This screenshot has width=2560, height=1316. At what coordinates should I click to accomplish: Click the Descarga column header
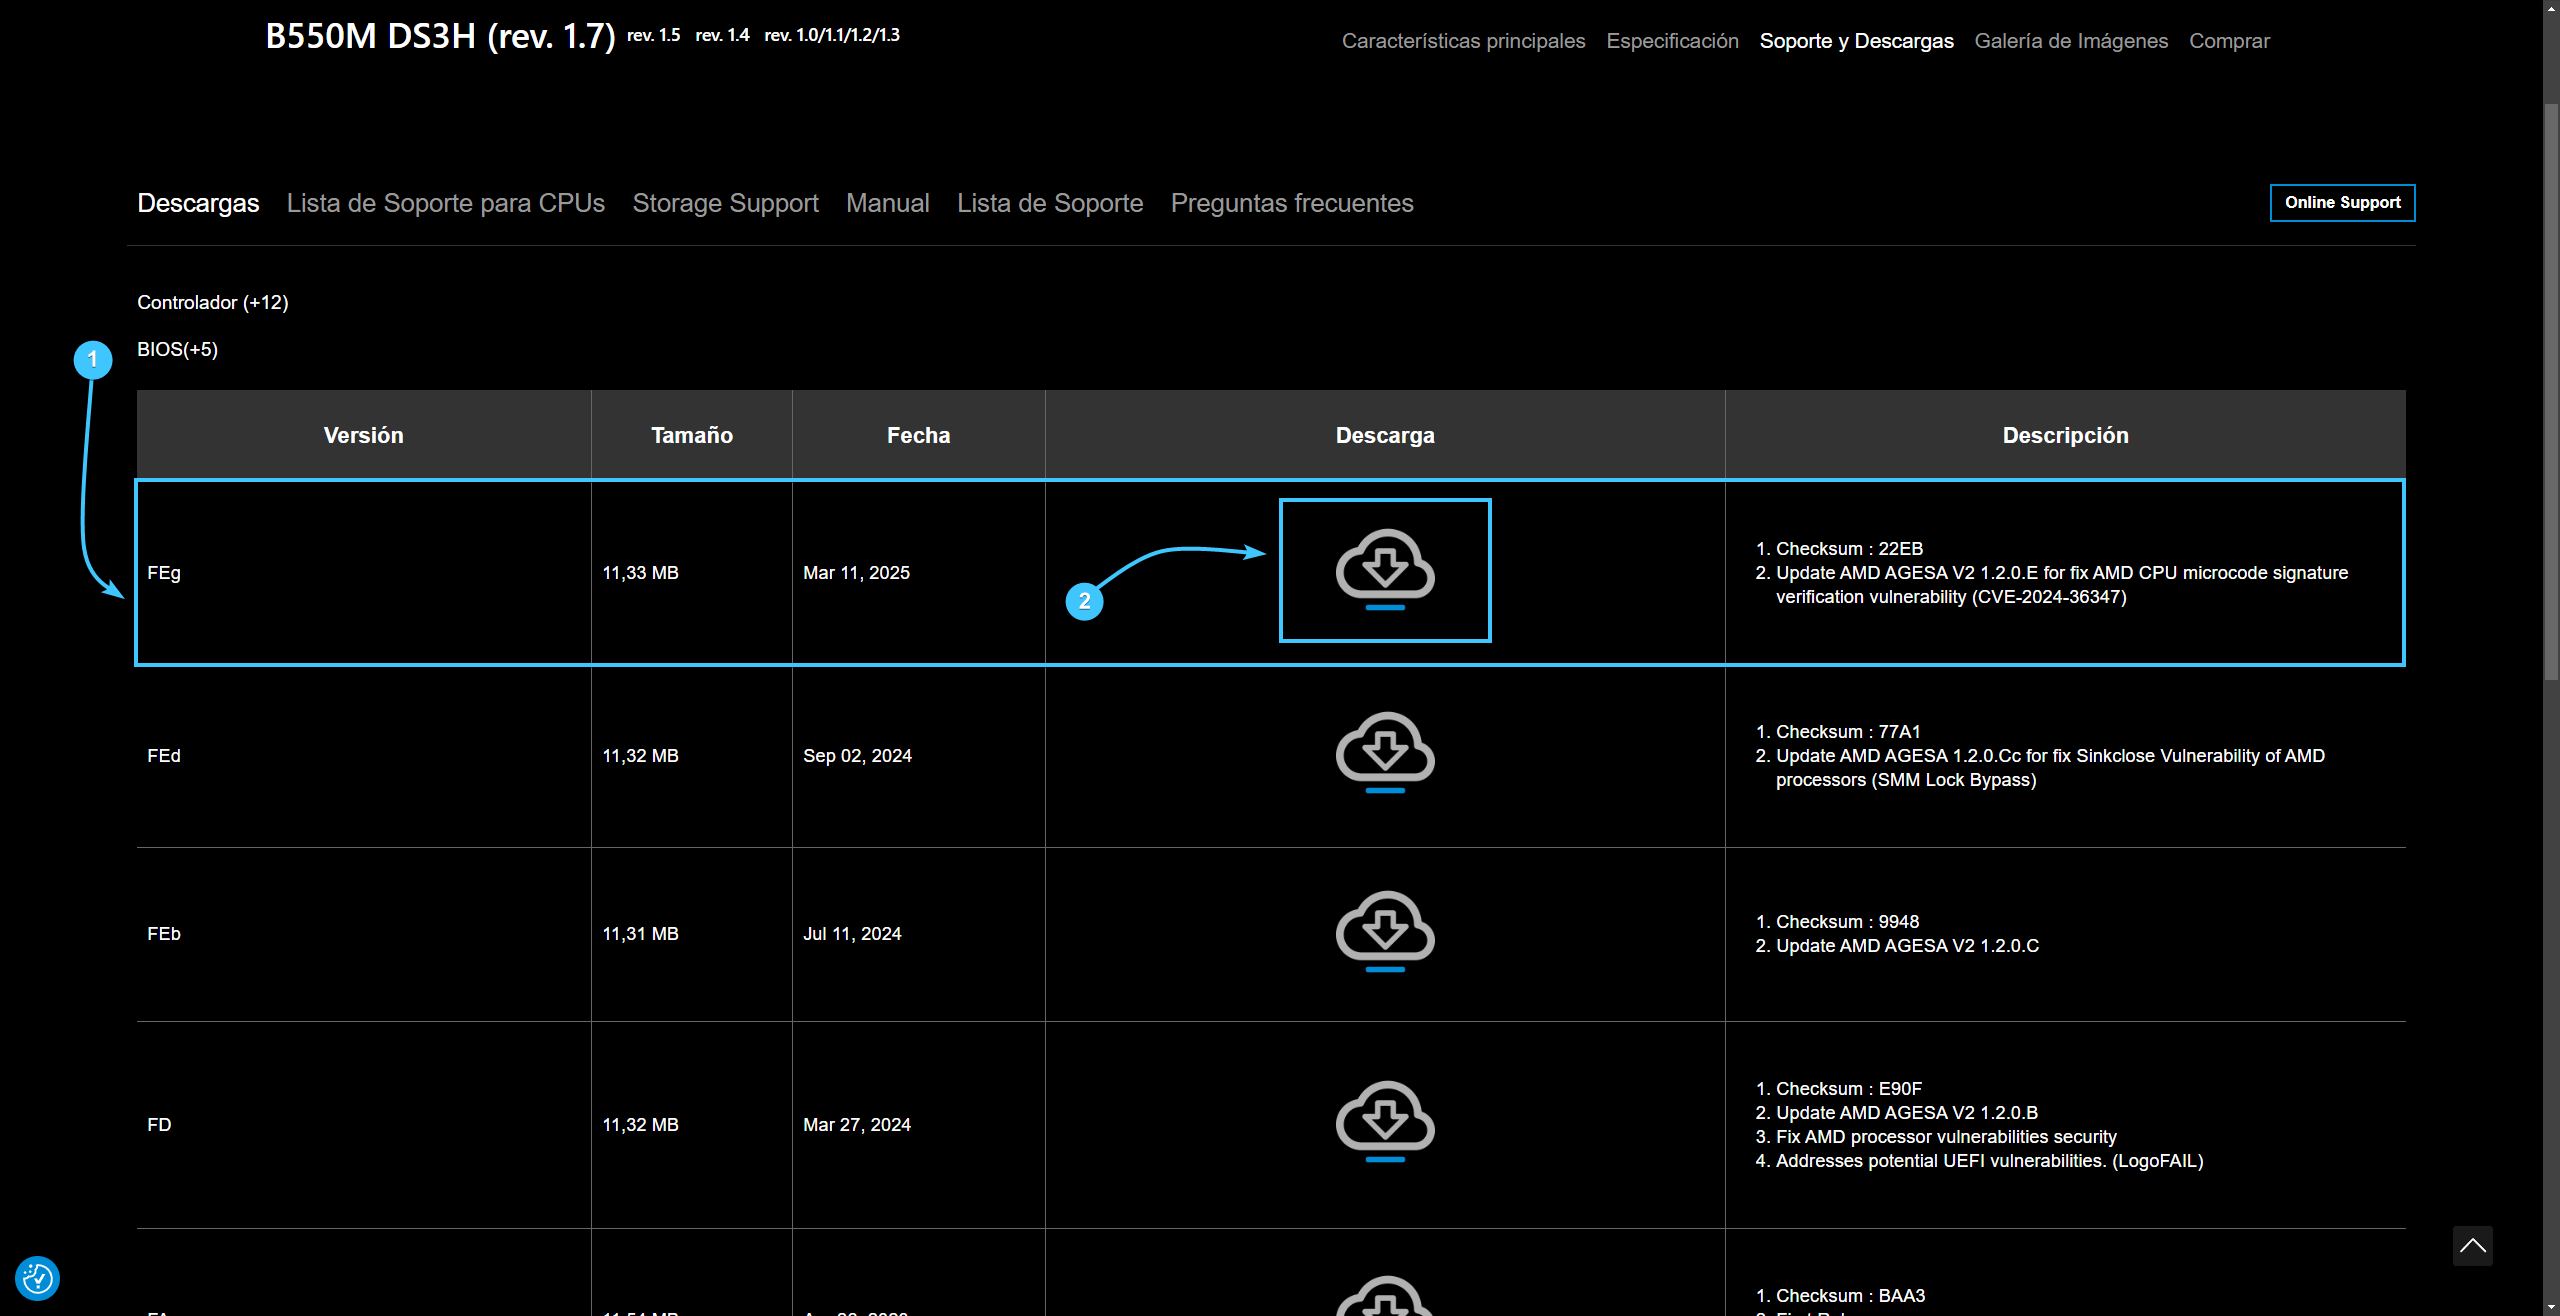coord(1385,435)
